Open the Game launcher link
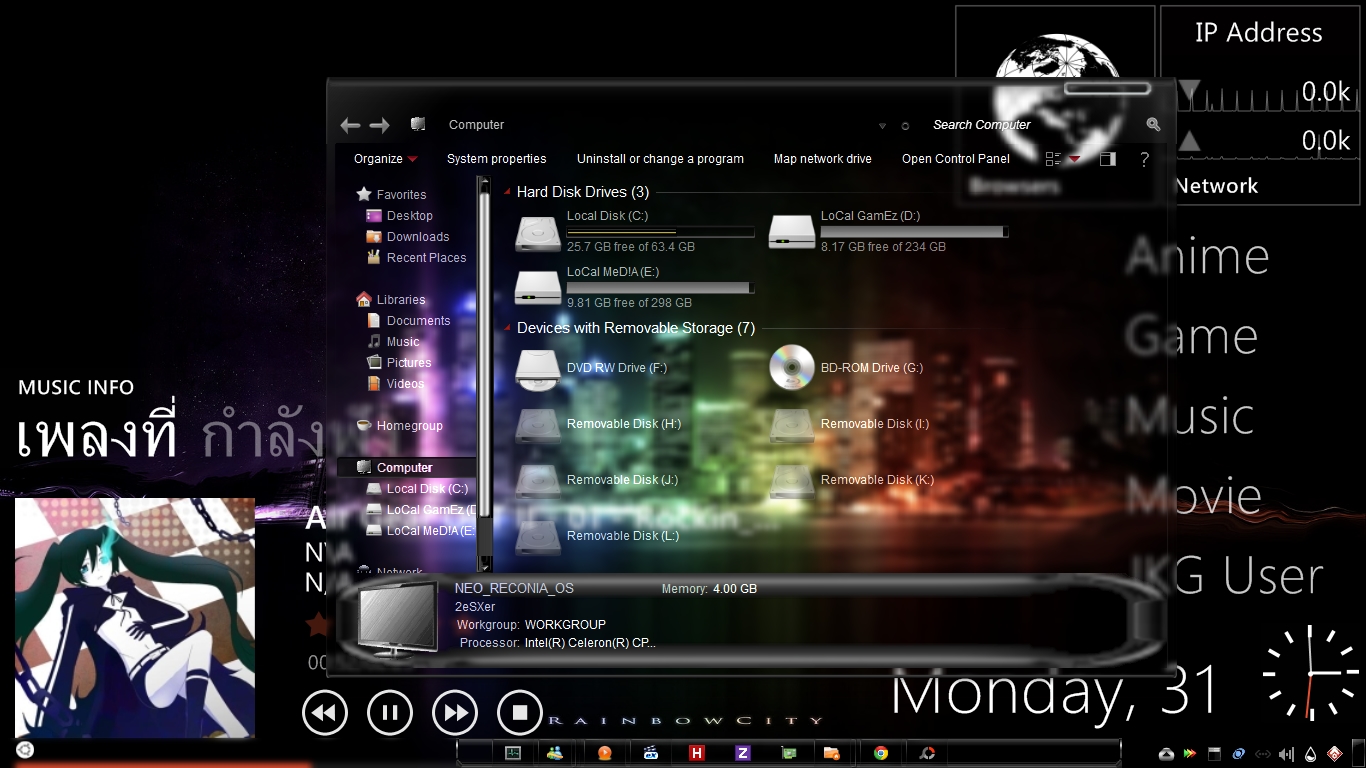Image resolution: width=1366 pixels, height=768 pixels. click(x=1191, y=337)
